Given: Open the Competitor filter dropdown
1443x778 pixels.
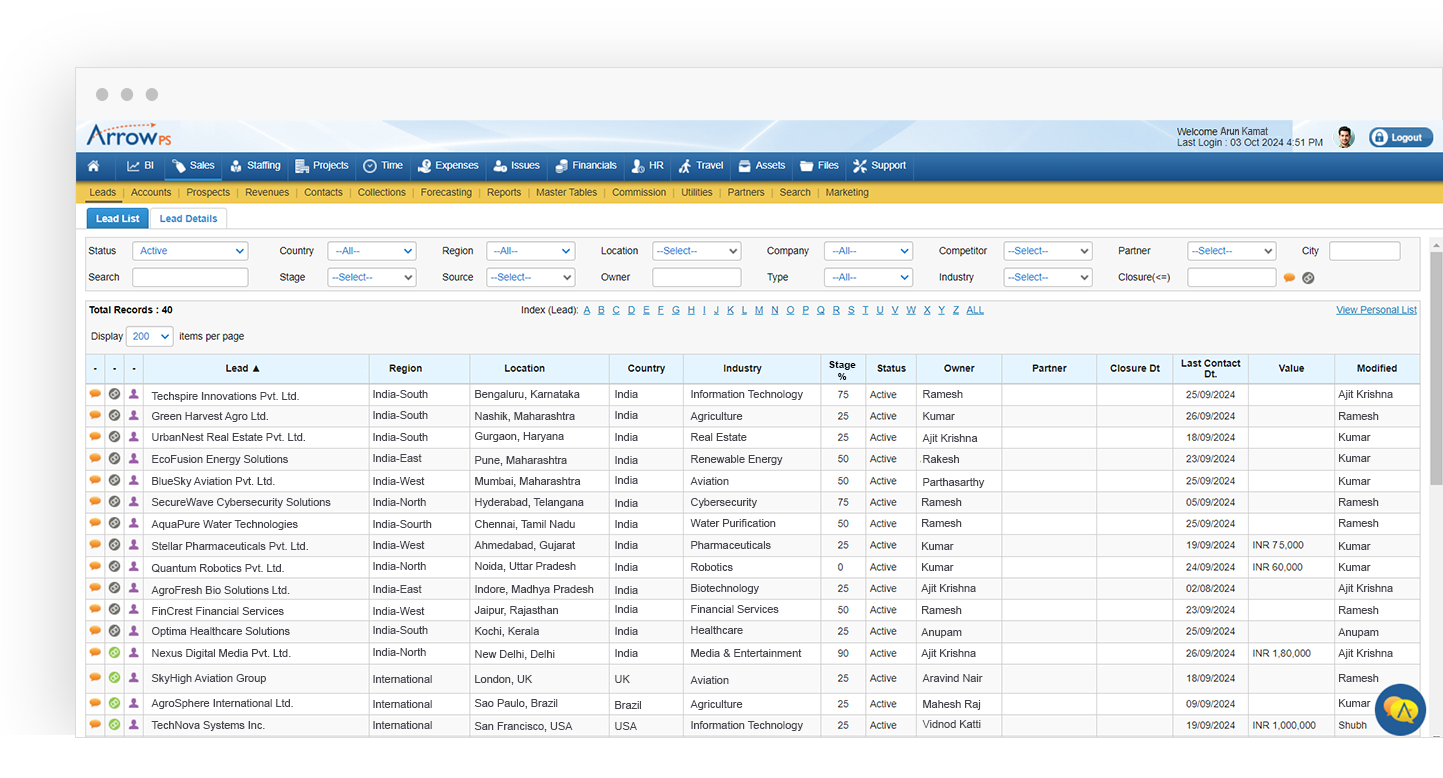Looking at the screenshot, I should click(1048, 251).
